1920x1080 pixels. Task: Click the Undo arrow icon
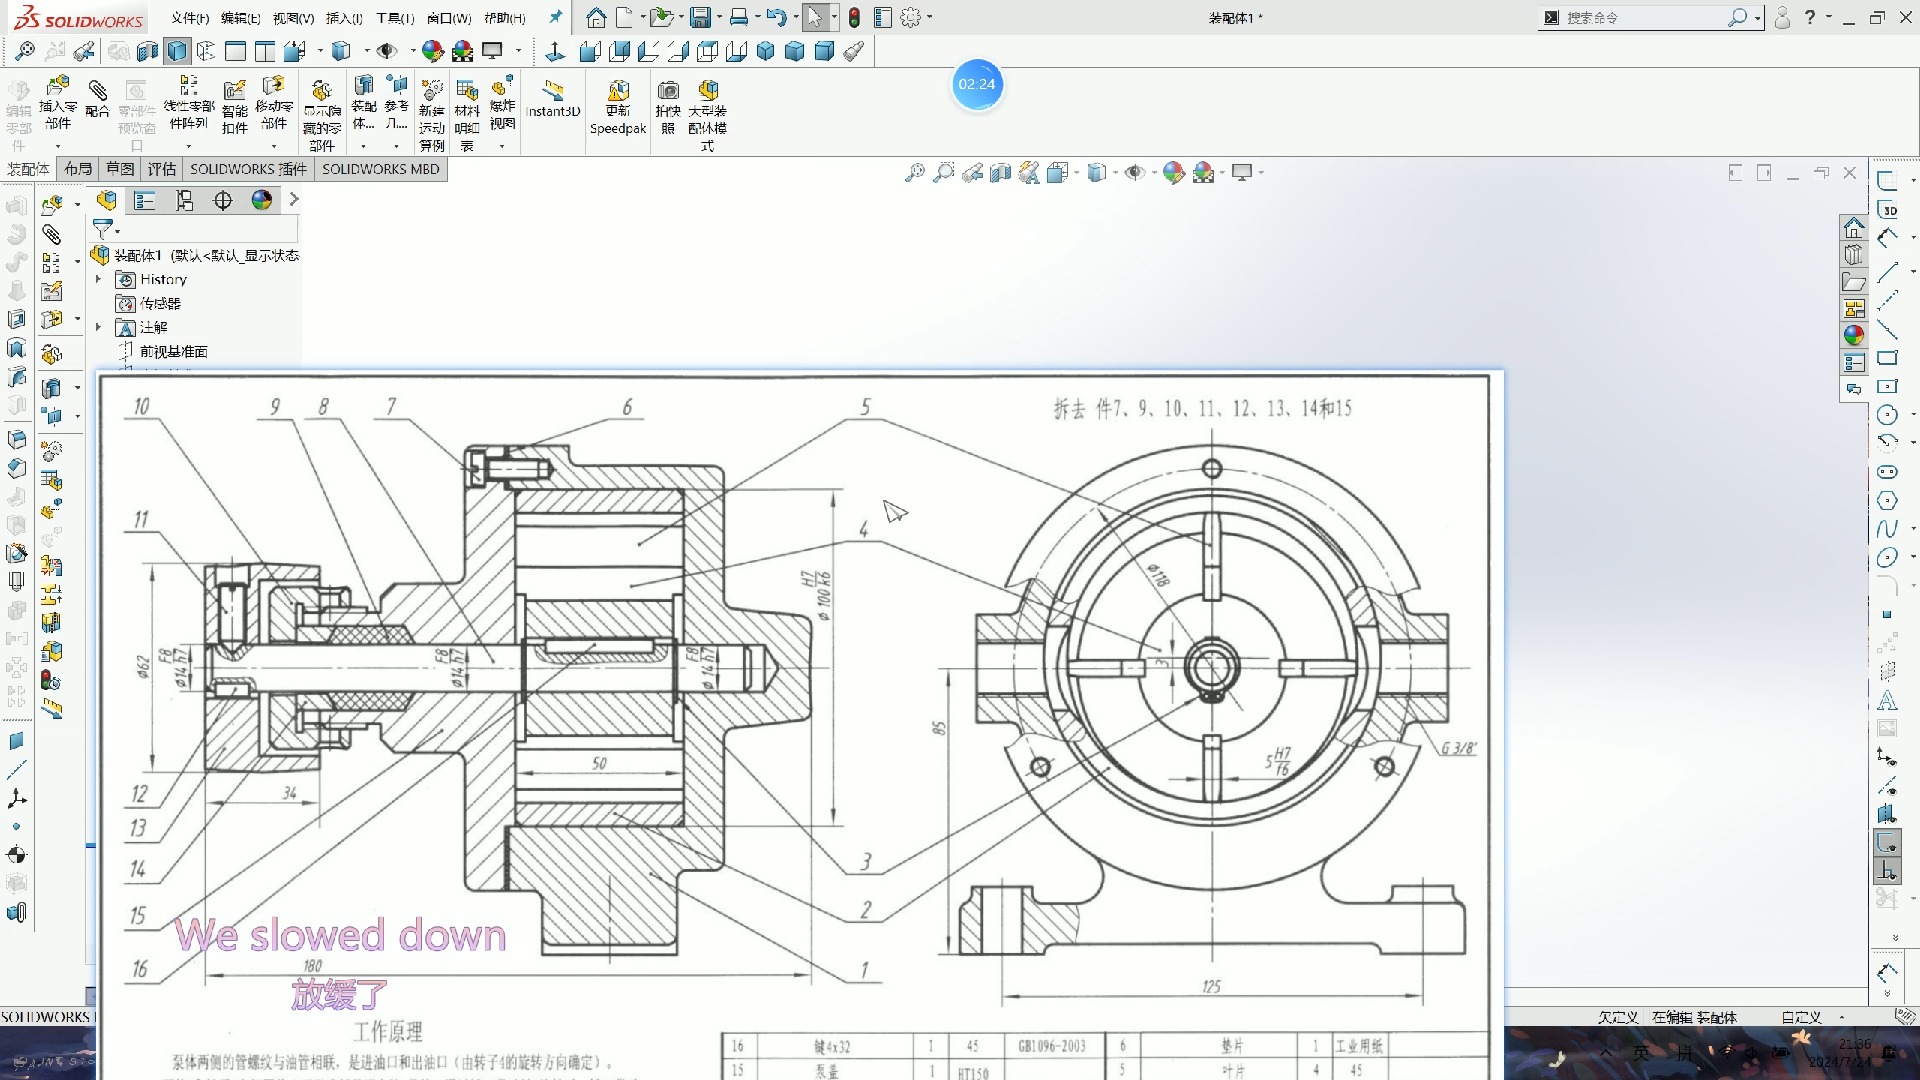tap(776, 17)
